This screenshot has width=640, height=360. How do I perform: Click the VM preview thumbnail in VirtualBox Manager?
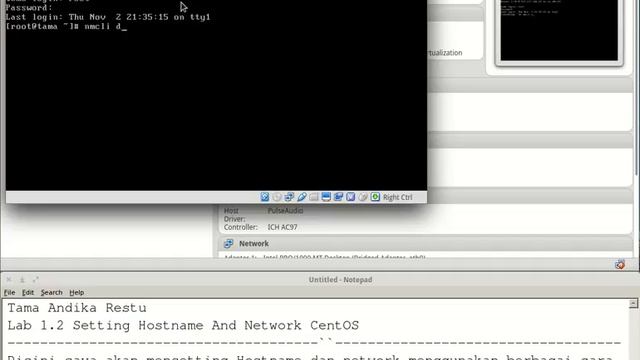pyautogui.click(x=559, y=31)
